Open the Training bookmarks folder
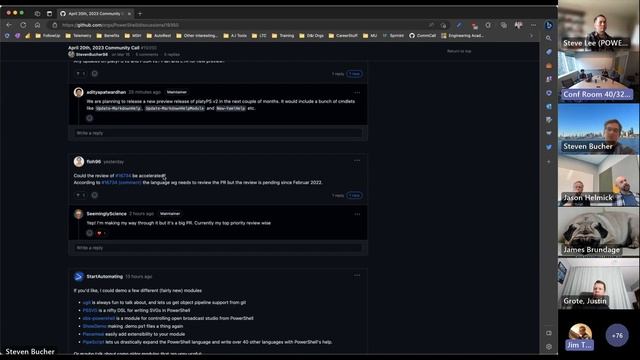Viewport: 640px width, 360px height. 283,36
